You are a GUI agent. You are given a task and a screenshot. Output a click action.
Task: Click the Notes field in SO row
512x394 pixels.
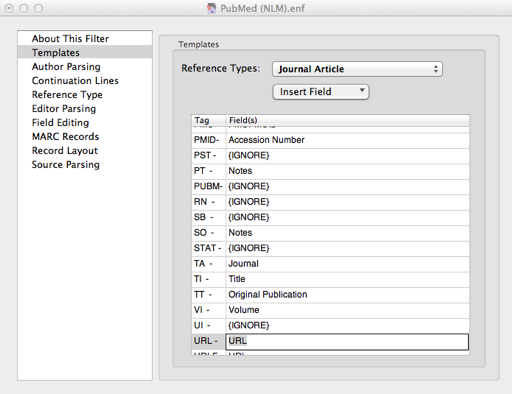(x=348, y=233)
